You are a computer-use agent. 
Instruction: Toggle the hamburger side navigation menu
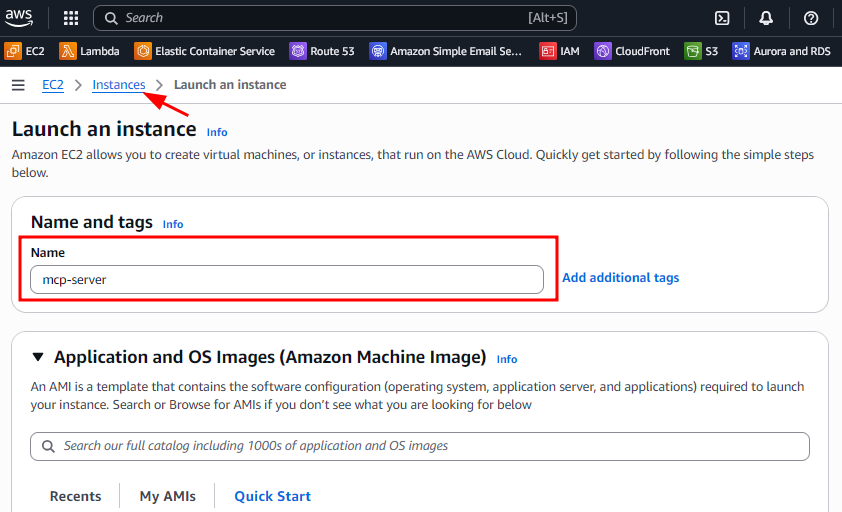(18, 85)
